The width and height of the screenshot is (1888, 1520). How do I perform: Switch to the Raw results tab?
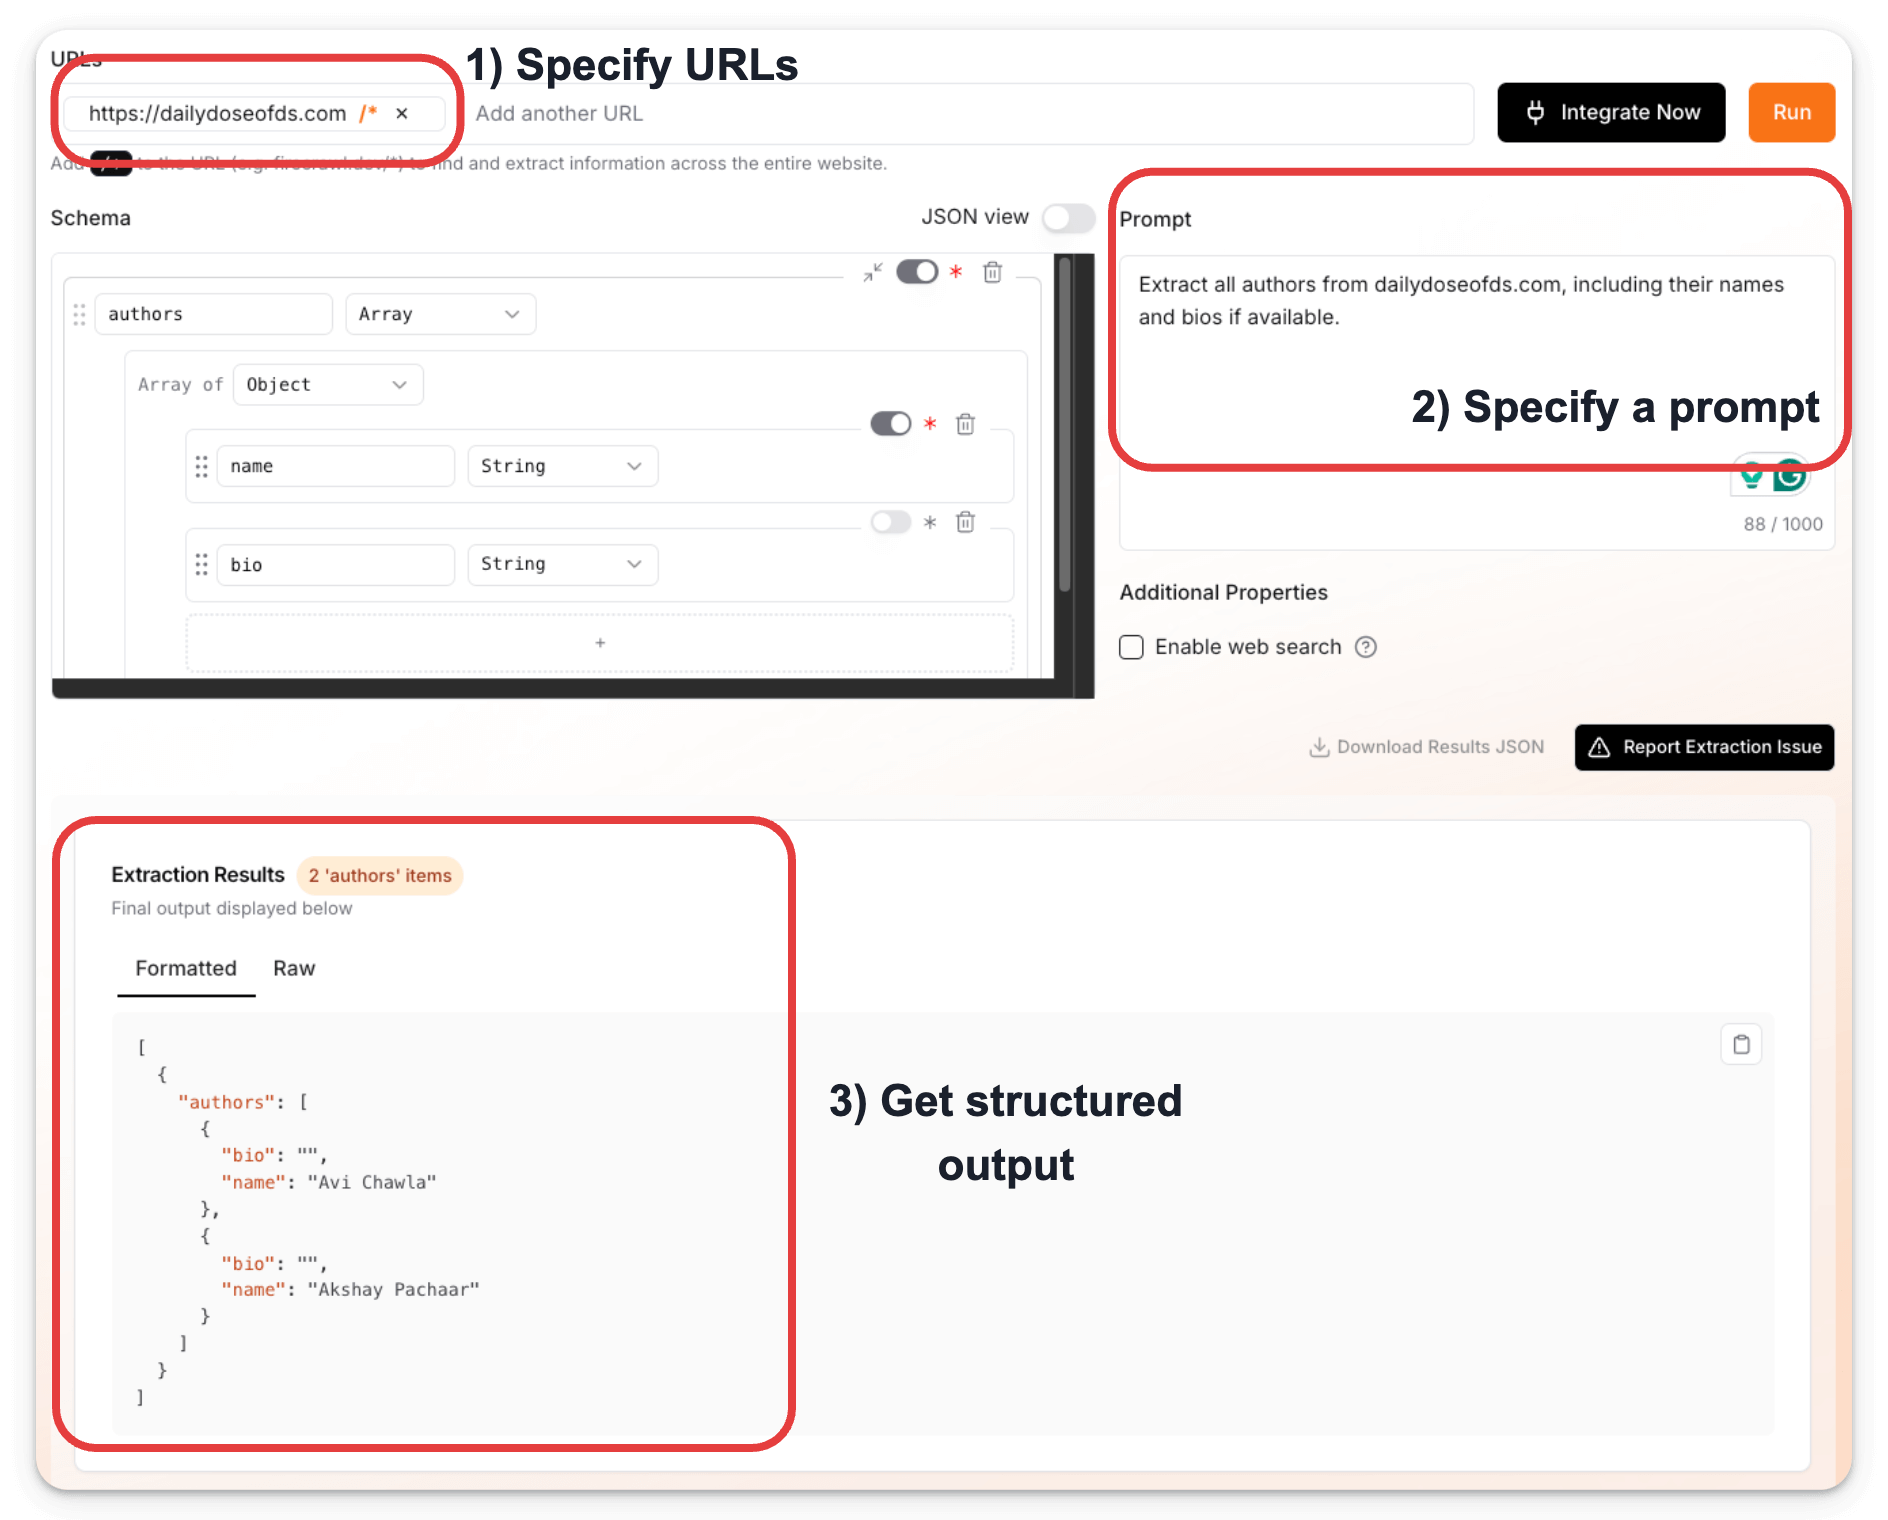[293, 968]
